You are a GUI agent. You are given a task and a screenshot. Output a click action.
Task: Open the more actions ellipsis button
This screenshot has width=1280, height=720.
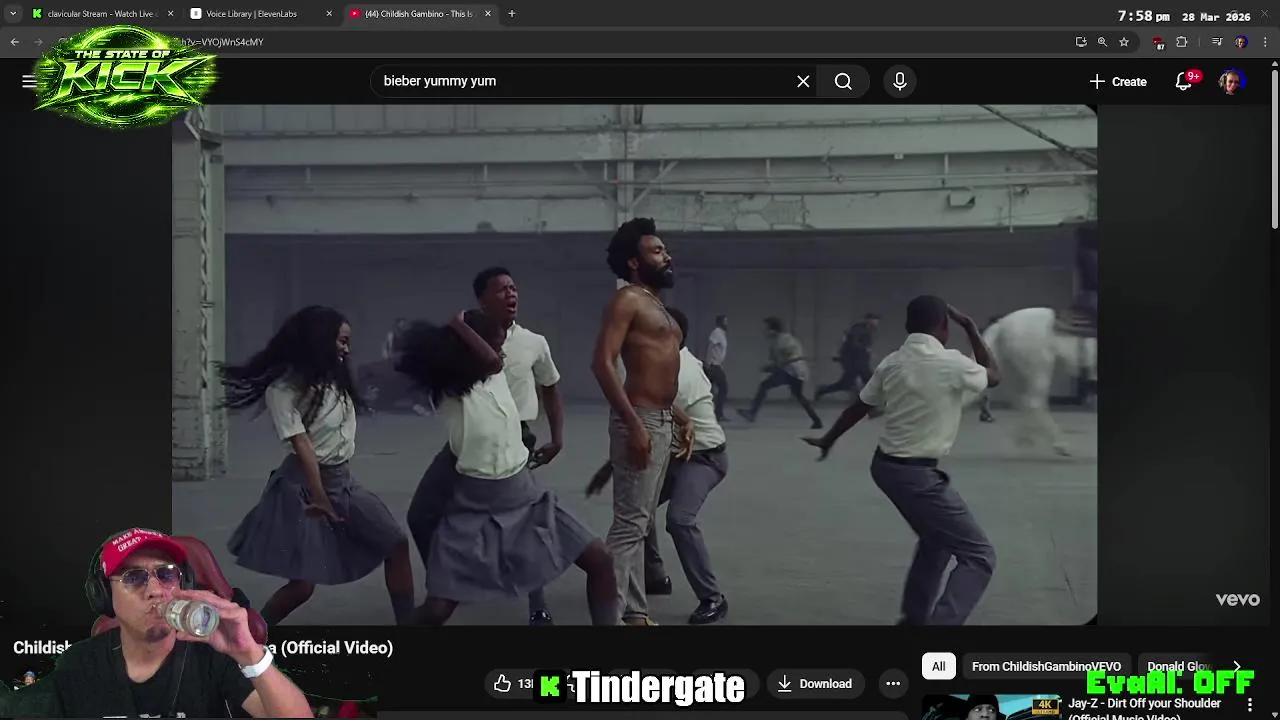coord(893,684)
